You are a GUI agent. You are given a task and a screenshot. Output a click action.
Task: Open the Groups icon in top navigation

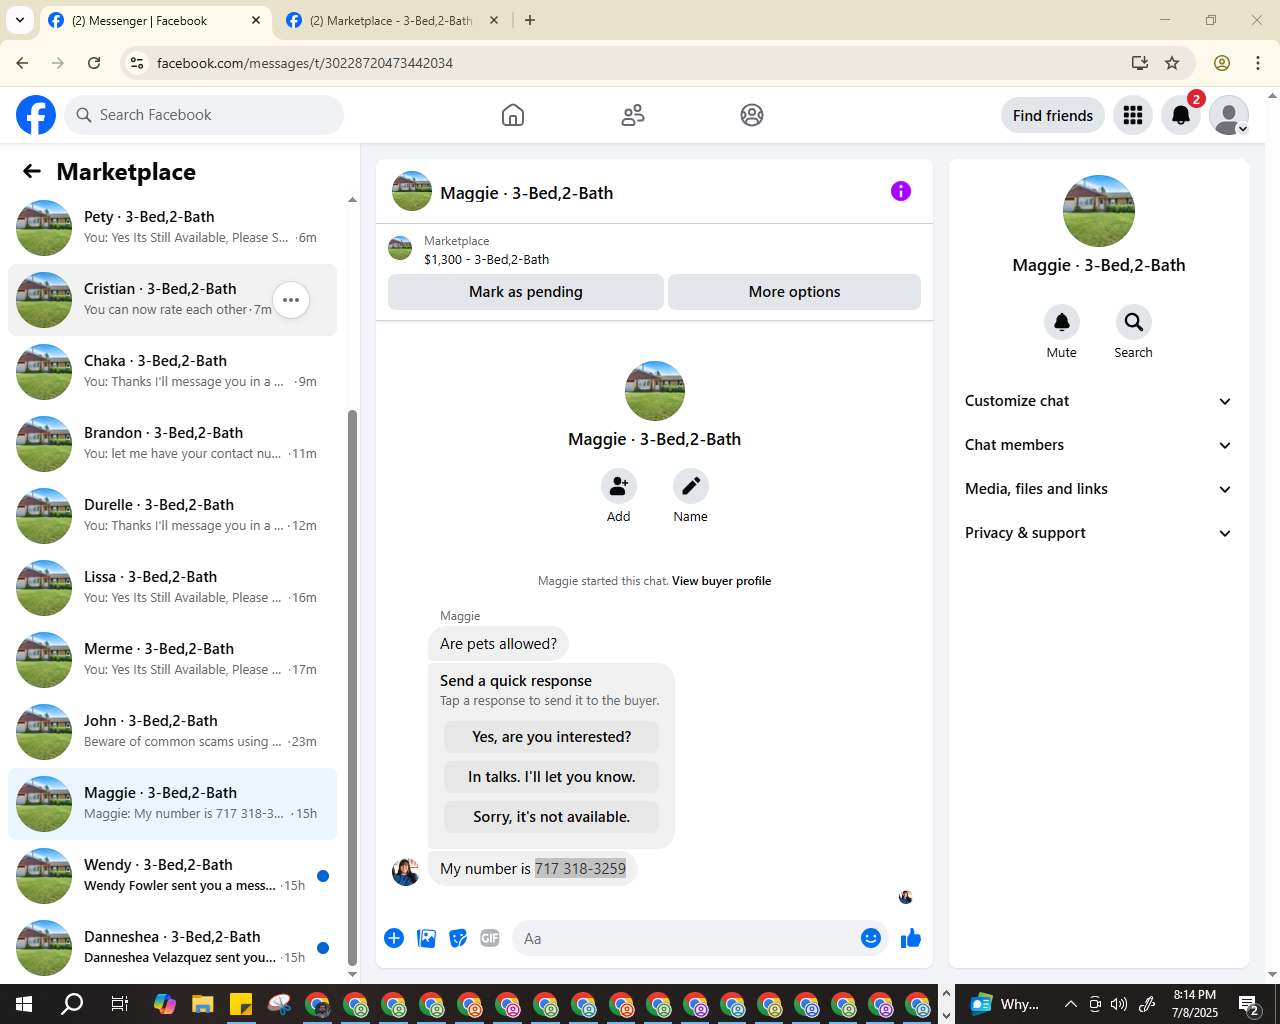tap(752, 115)
